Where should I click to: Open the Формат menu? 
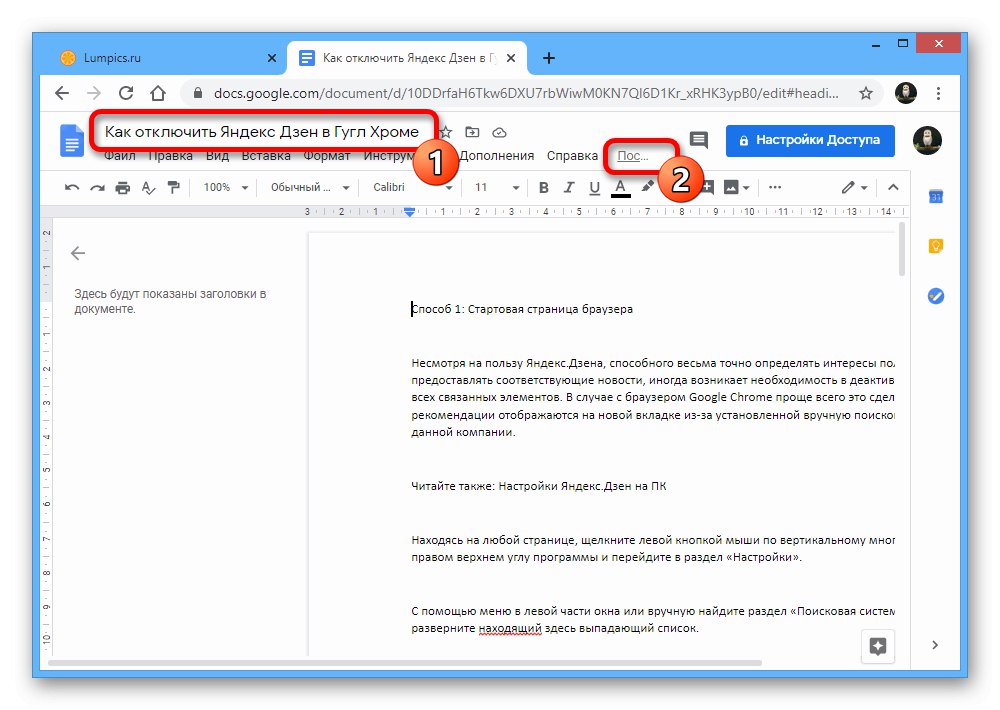click(327, 156)
